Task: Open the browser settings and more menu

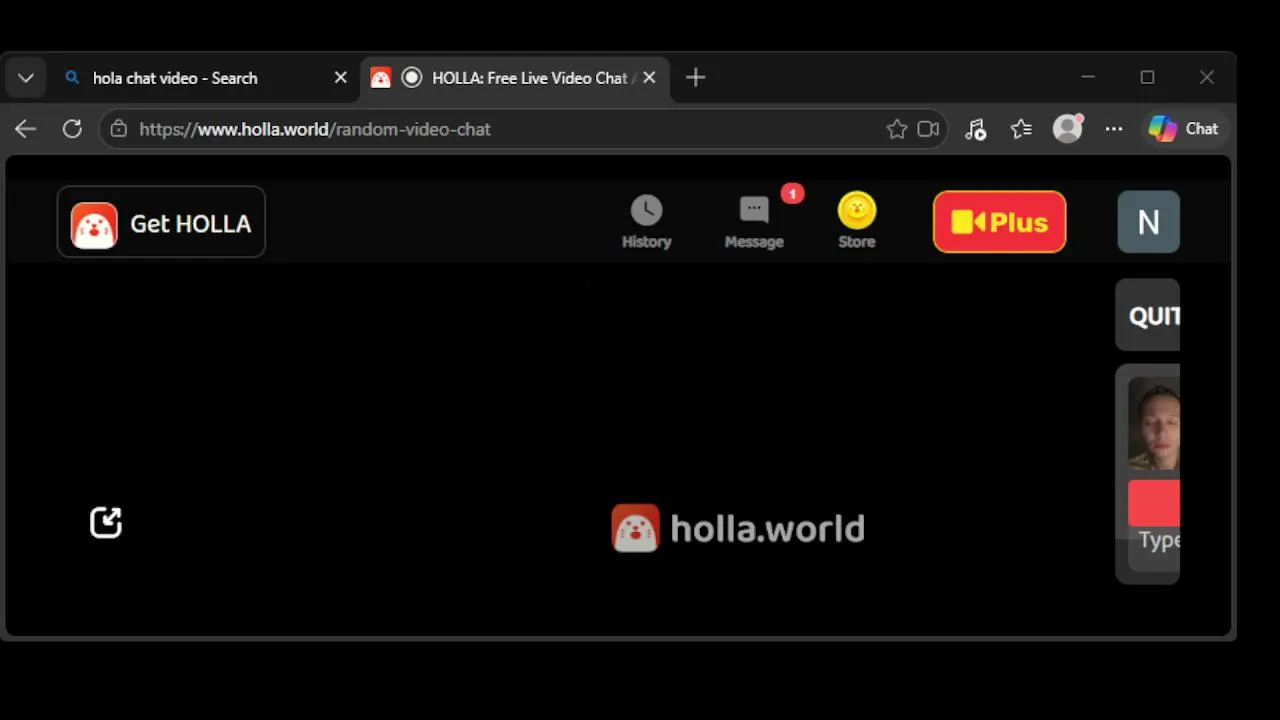Action: pyautogui.click(x=1114, y=129)
